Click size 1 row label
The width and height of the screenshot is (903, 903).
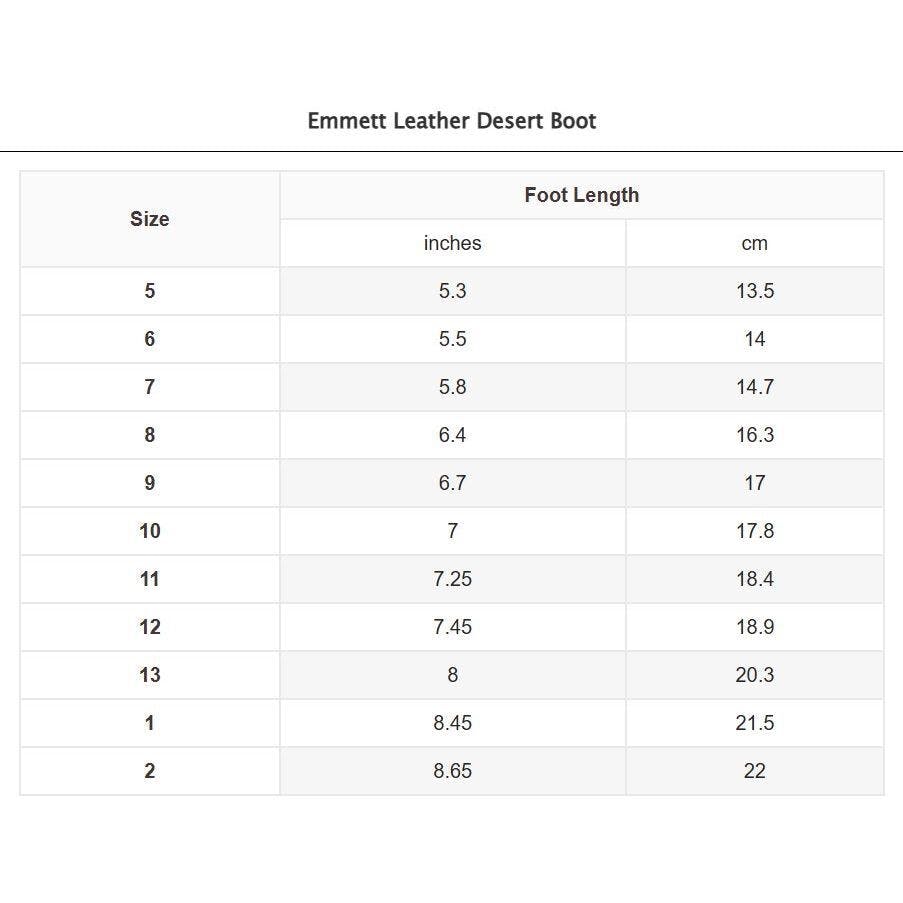150,723
